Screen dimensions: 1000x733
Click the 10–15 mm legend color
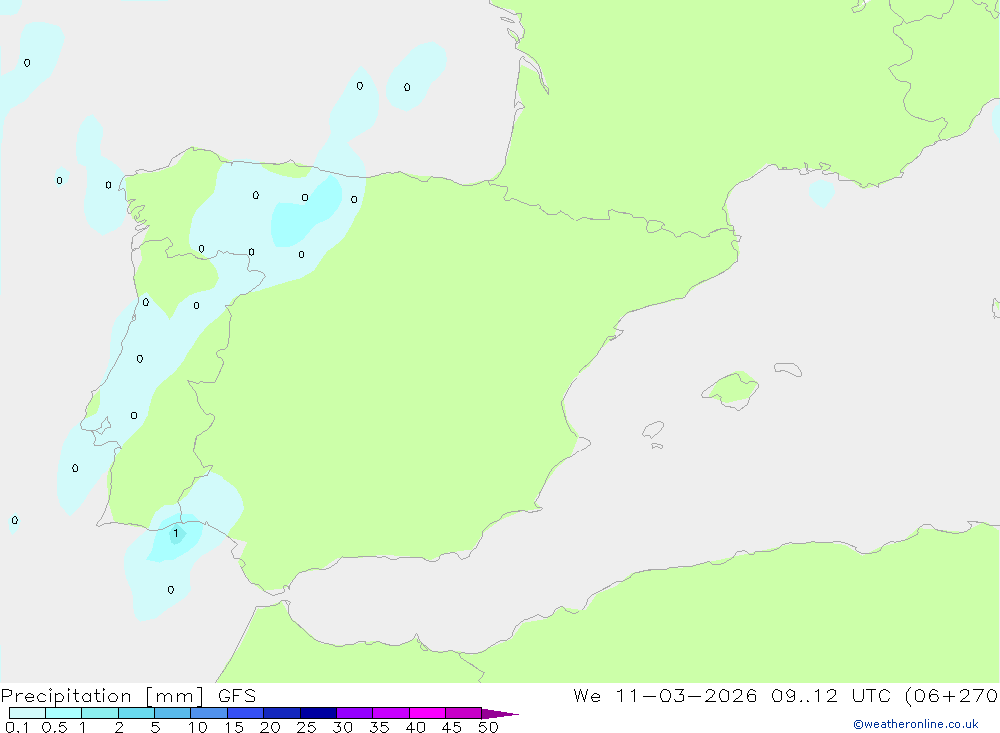pyautogui.click(x=209, y=713)
